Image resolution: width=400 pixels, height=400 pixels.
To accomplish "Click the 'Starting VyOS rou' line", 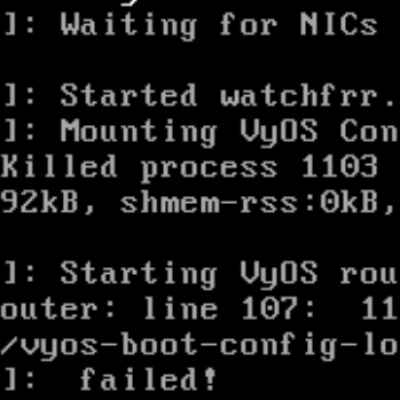I will pyautogui.click(x=199, y=275).
